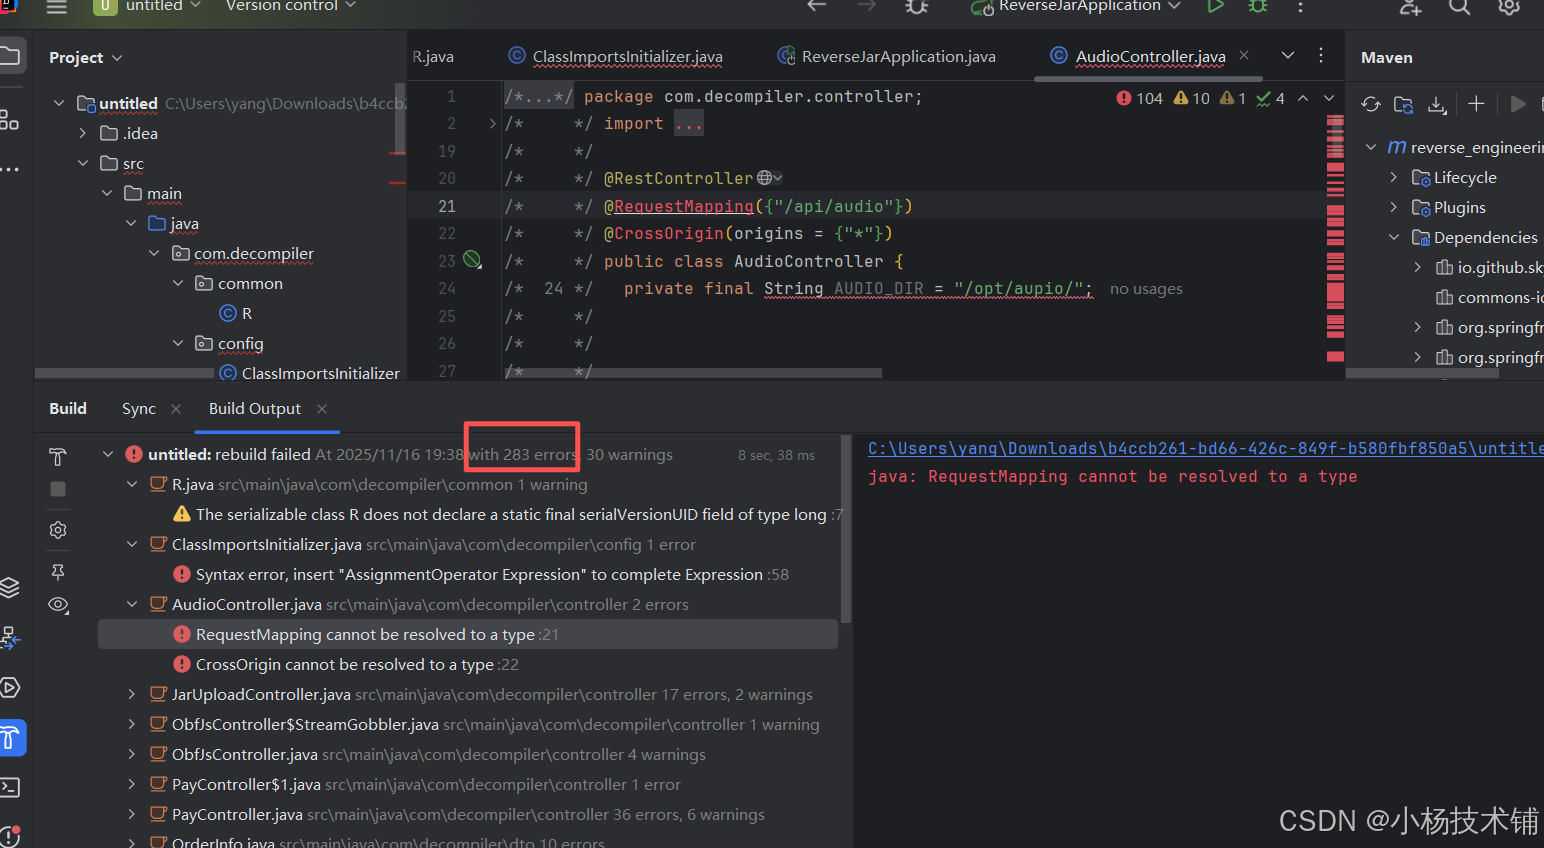Show the hidden editor tabs list
The height and width of the screenshot is (848, 1544).
pyautogui.click(x=1288, y=55)
